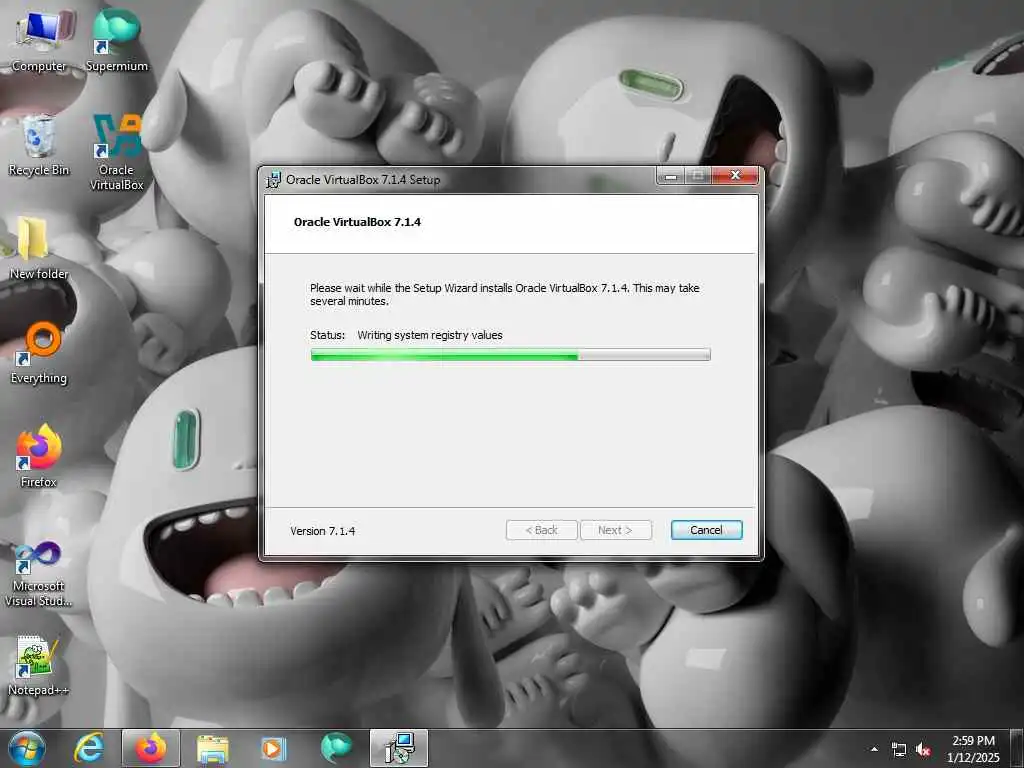Launch Supermium from the taskbar
Image resolution: width=1024 pixels, height=768 pixels.
point(336,748)
